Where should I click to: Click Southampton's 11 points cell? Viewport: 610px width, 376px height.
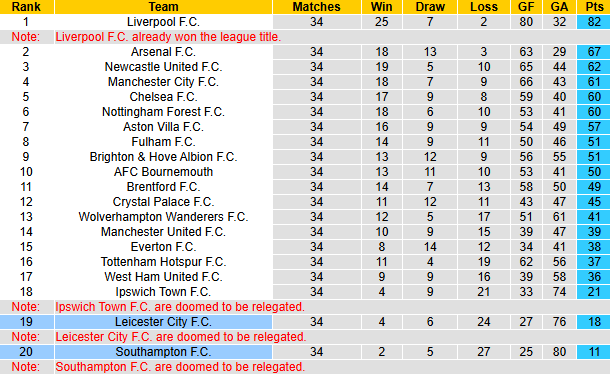594,352
